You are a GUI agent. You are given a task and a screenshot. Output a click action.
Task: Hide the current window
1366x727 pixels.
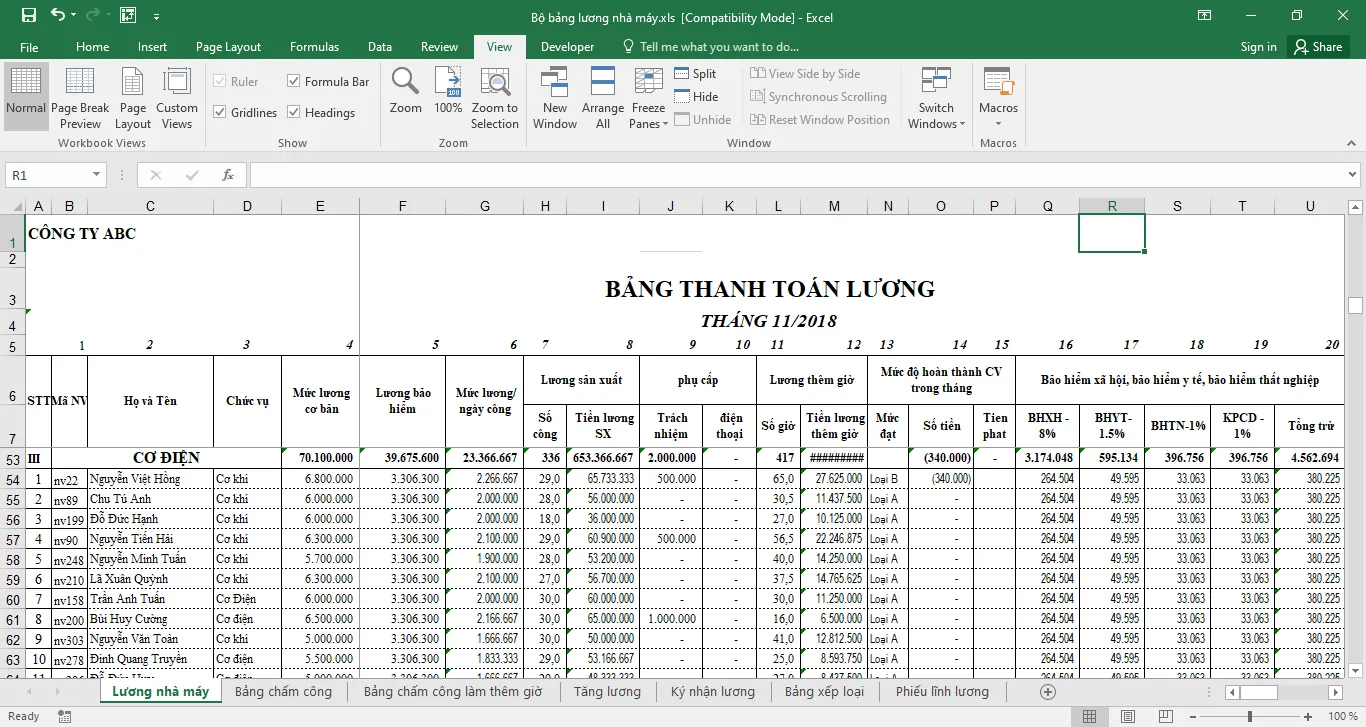coord(696,96)
